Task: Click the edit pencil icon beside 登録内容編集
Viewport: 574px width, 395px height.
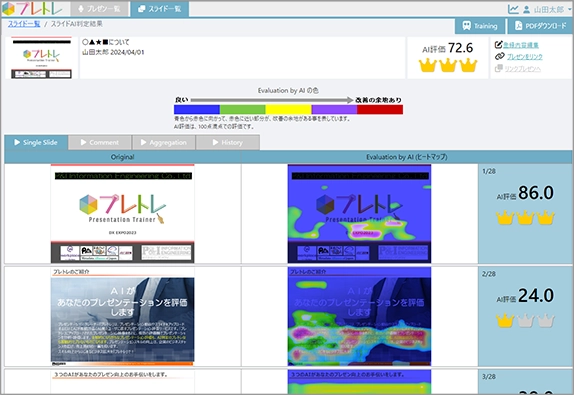Action: point(498,45)
